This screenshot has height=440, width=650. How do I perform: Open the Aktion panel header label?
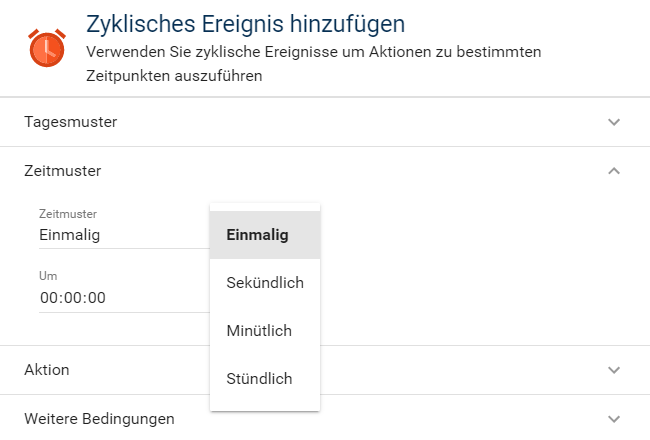tap(47, 370)
